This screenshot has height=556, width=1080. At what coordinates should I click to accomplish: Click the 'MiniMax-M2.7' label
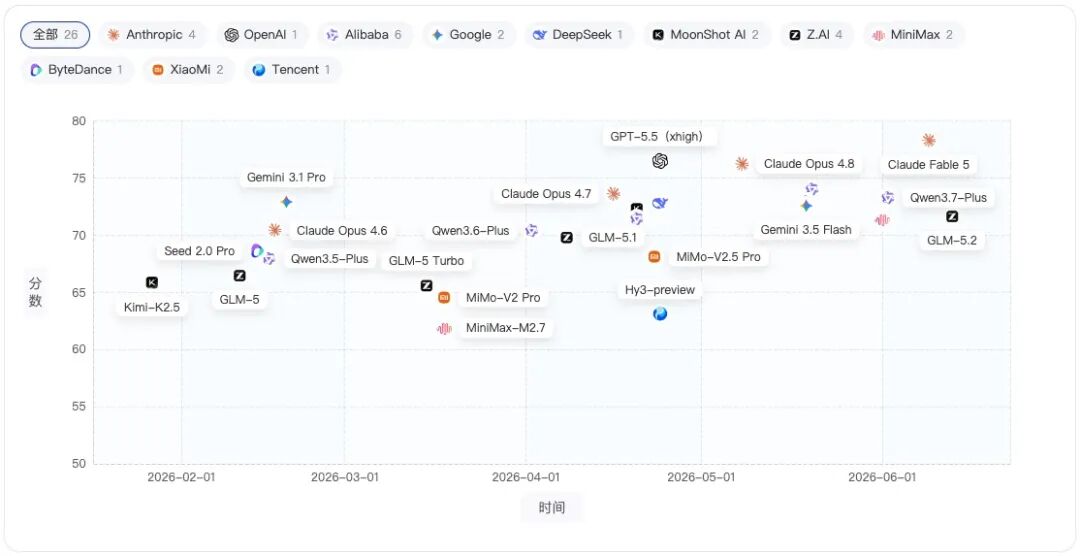[506, 328]
